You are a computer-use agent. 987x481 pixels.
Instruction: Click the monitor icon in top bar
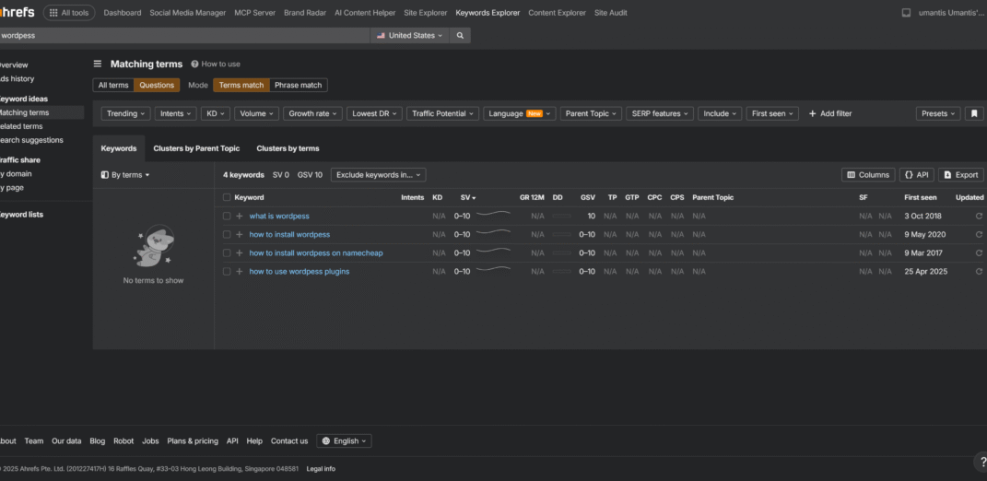pos(906,13)
